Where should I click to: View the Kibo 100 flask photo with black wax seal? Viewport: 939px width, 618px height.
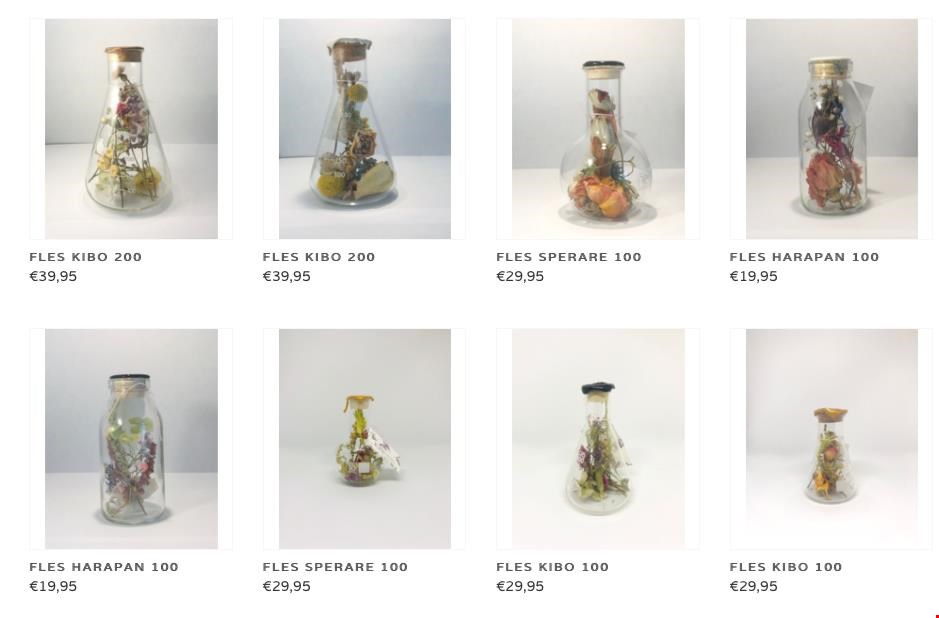pos(598,439)
